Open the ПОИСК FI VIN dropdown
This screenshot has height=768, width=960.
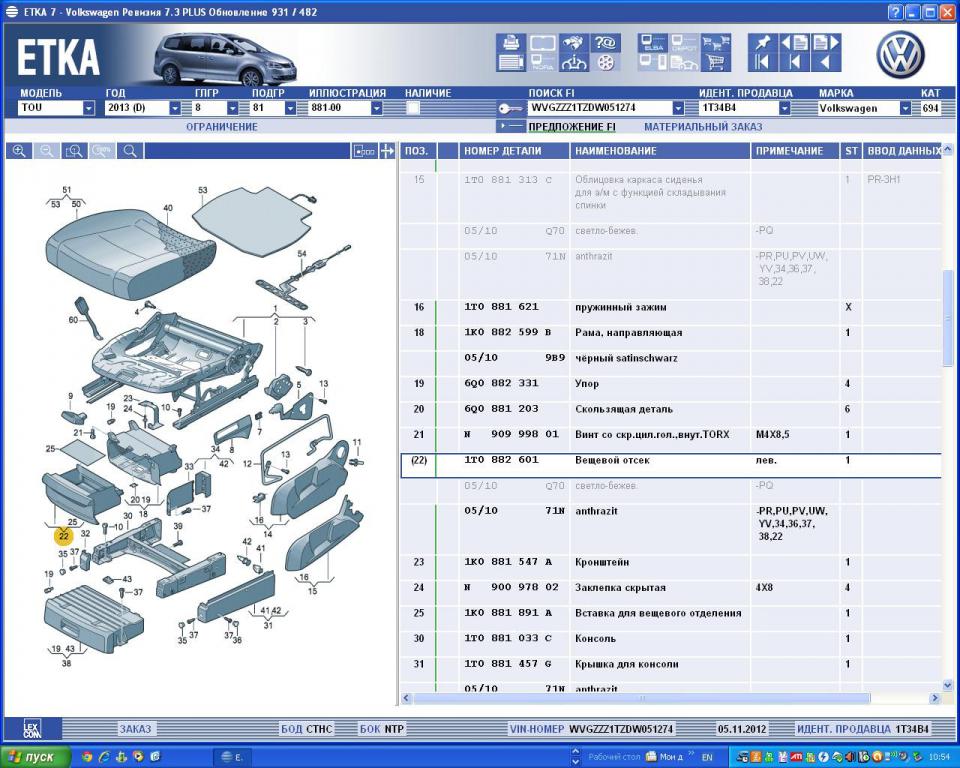678,108
